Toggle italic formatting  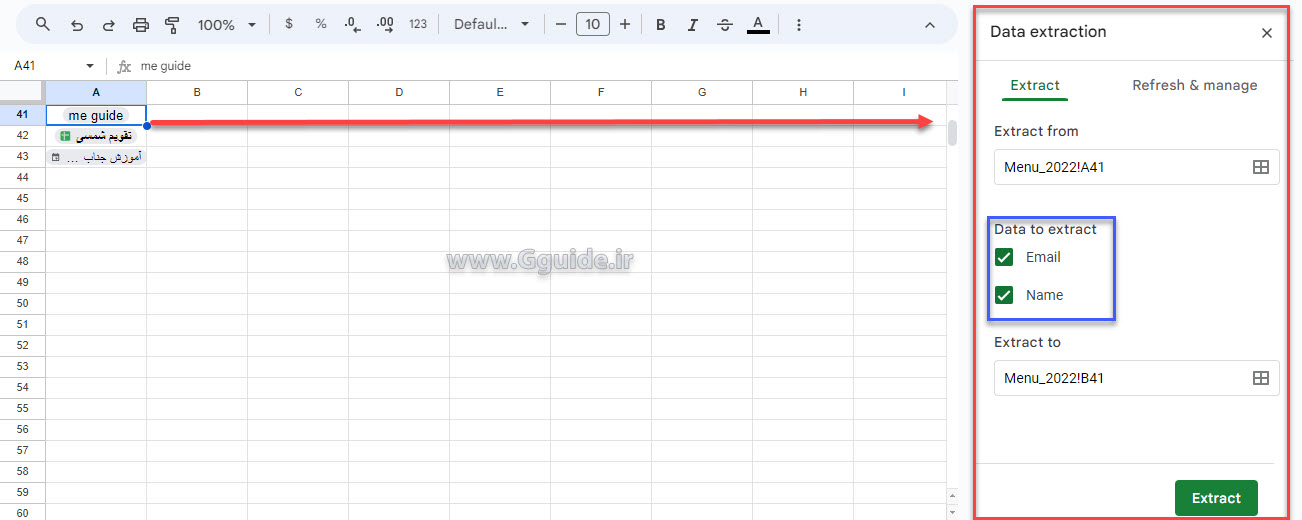click(x=692, y=25)
